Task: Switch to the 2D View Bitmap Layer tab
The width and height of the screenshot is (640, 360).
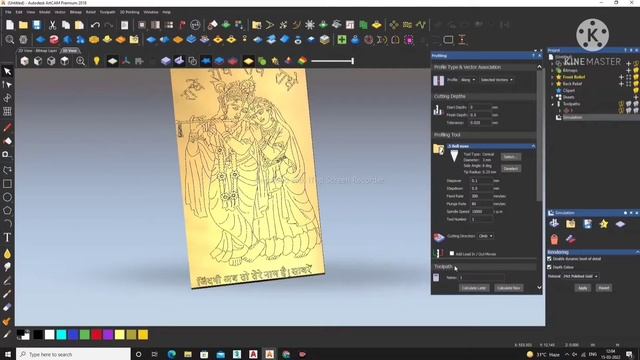Action: pyautogui.click(x=38, y=51)
